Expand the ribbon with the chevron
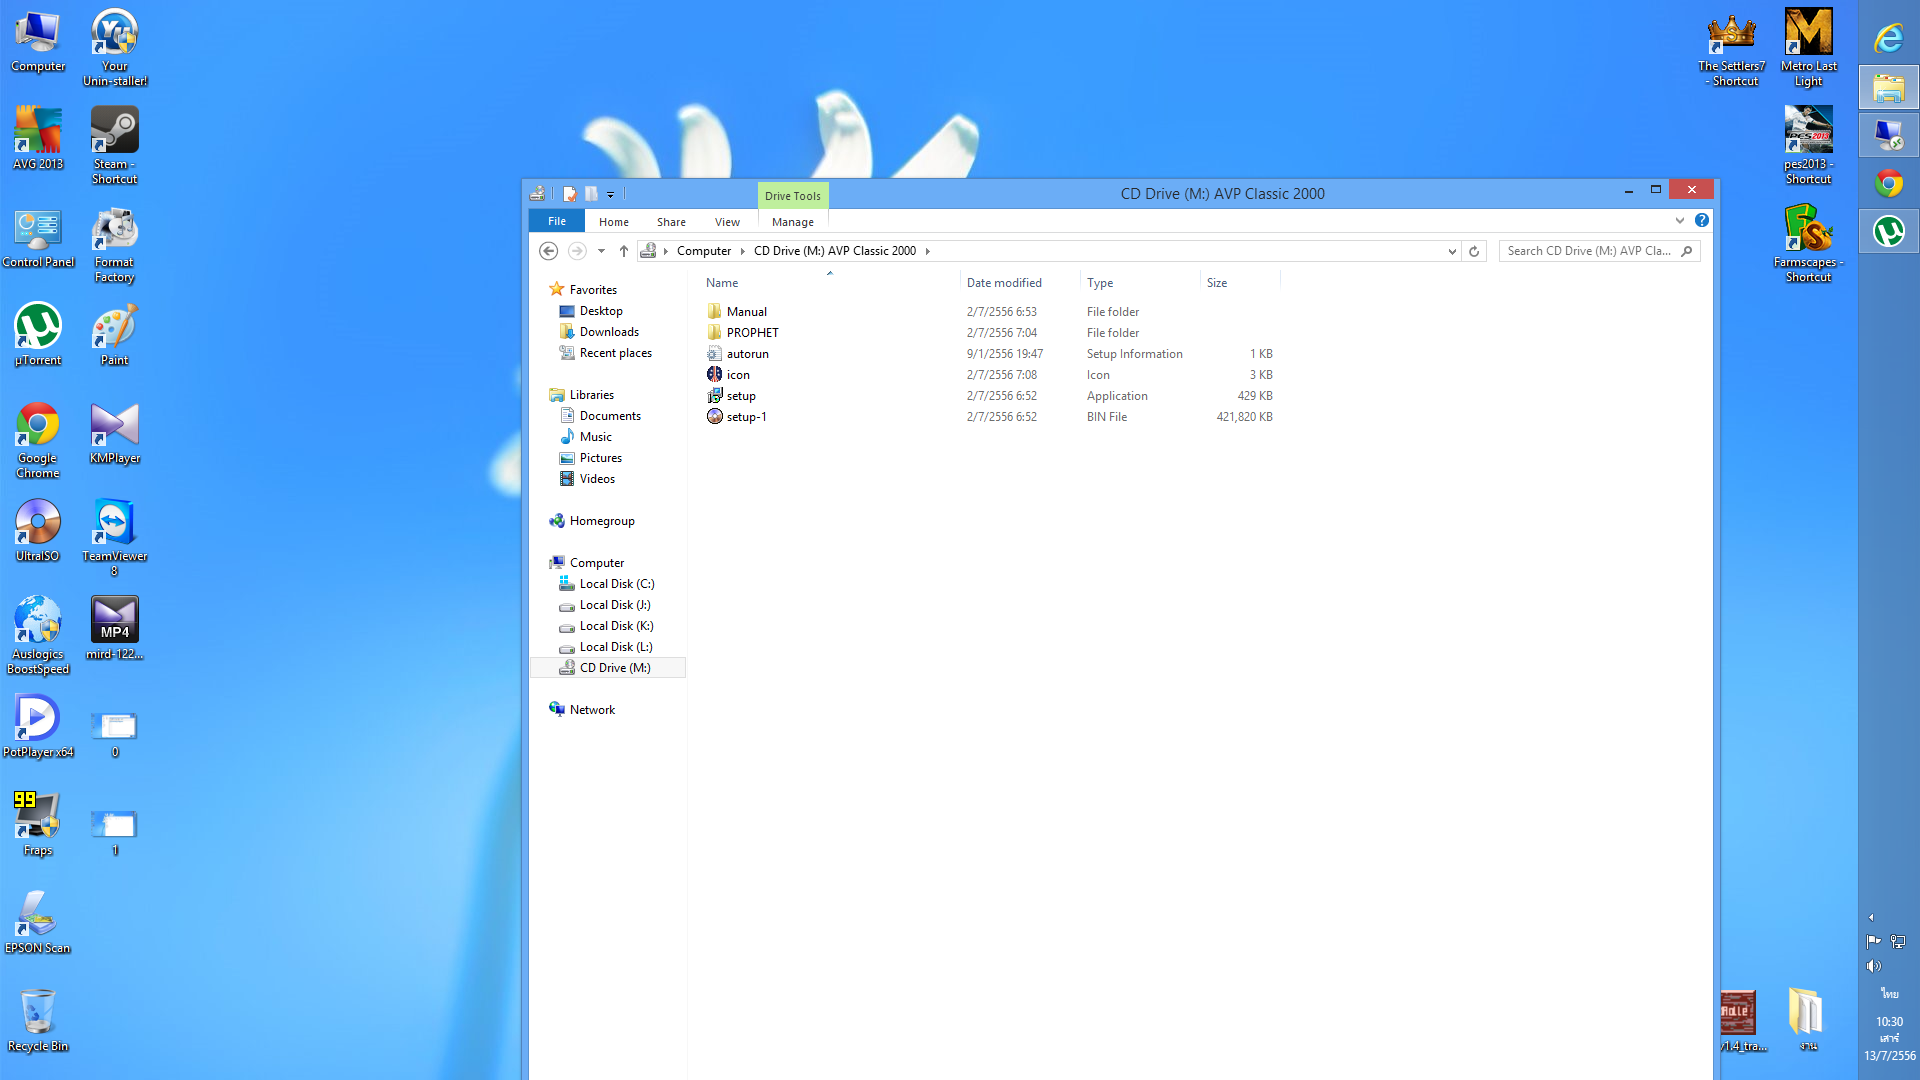The image size is (1920, 1080). click(1680, 220)
